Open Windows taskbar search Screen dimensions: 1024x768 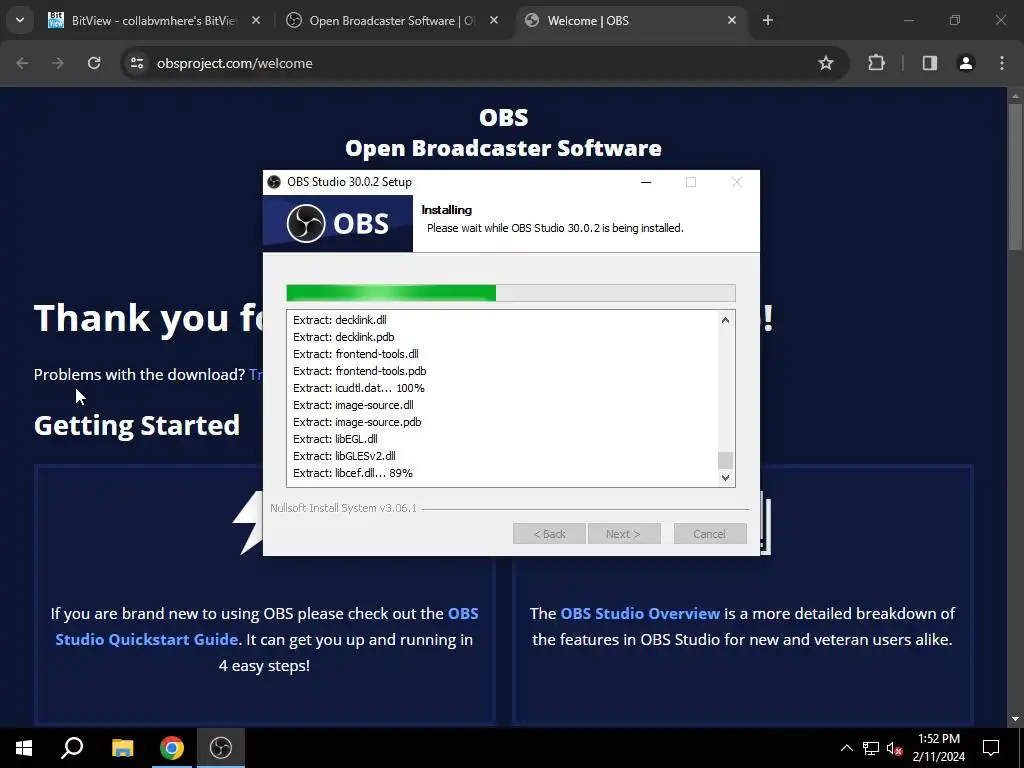(72, 748)
